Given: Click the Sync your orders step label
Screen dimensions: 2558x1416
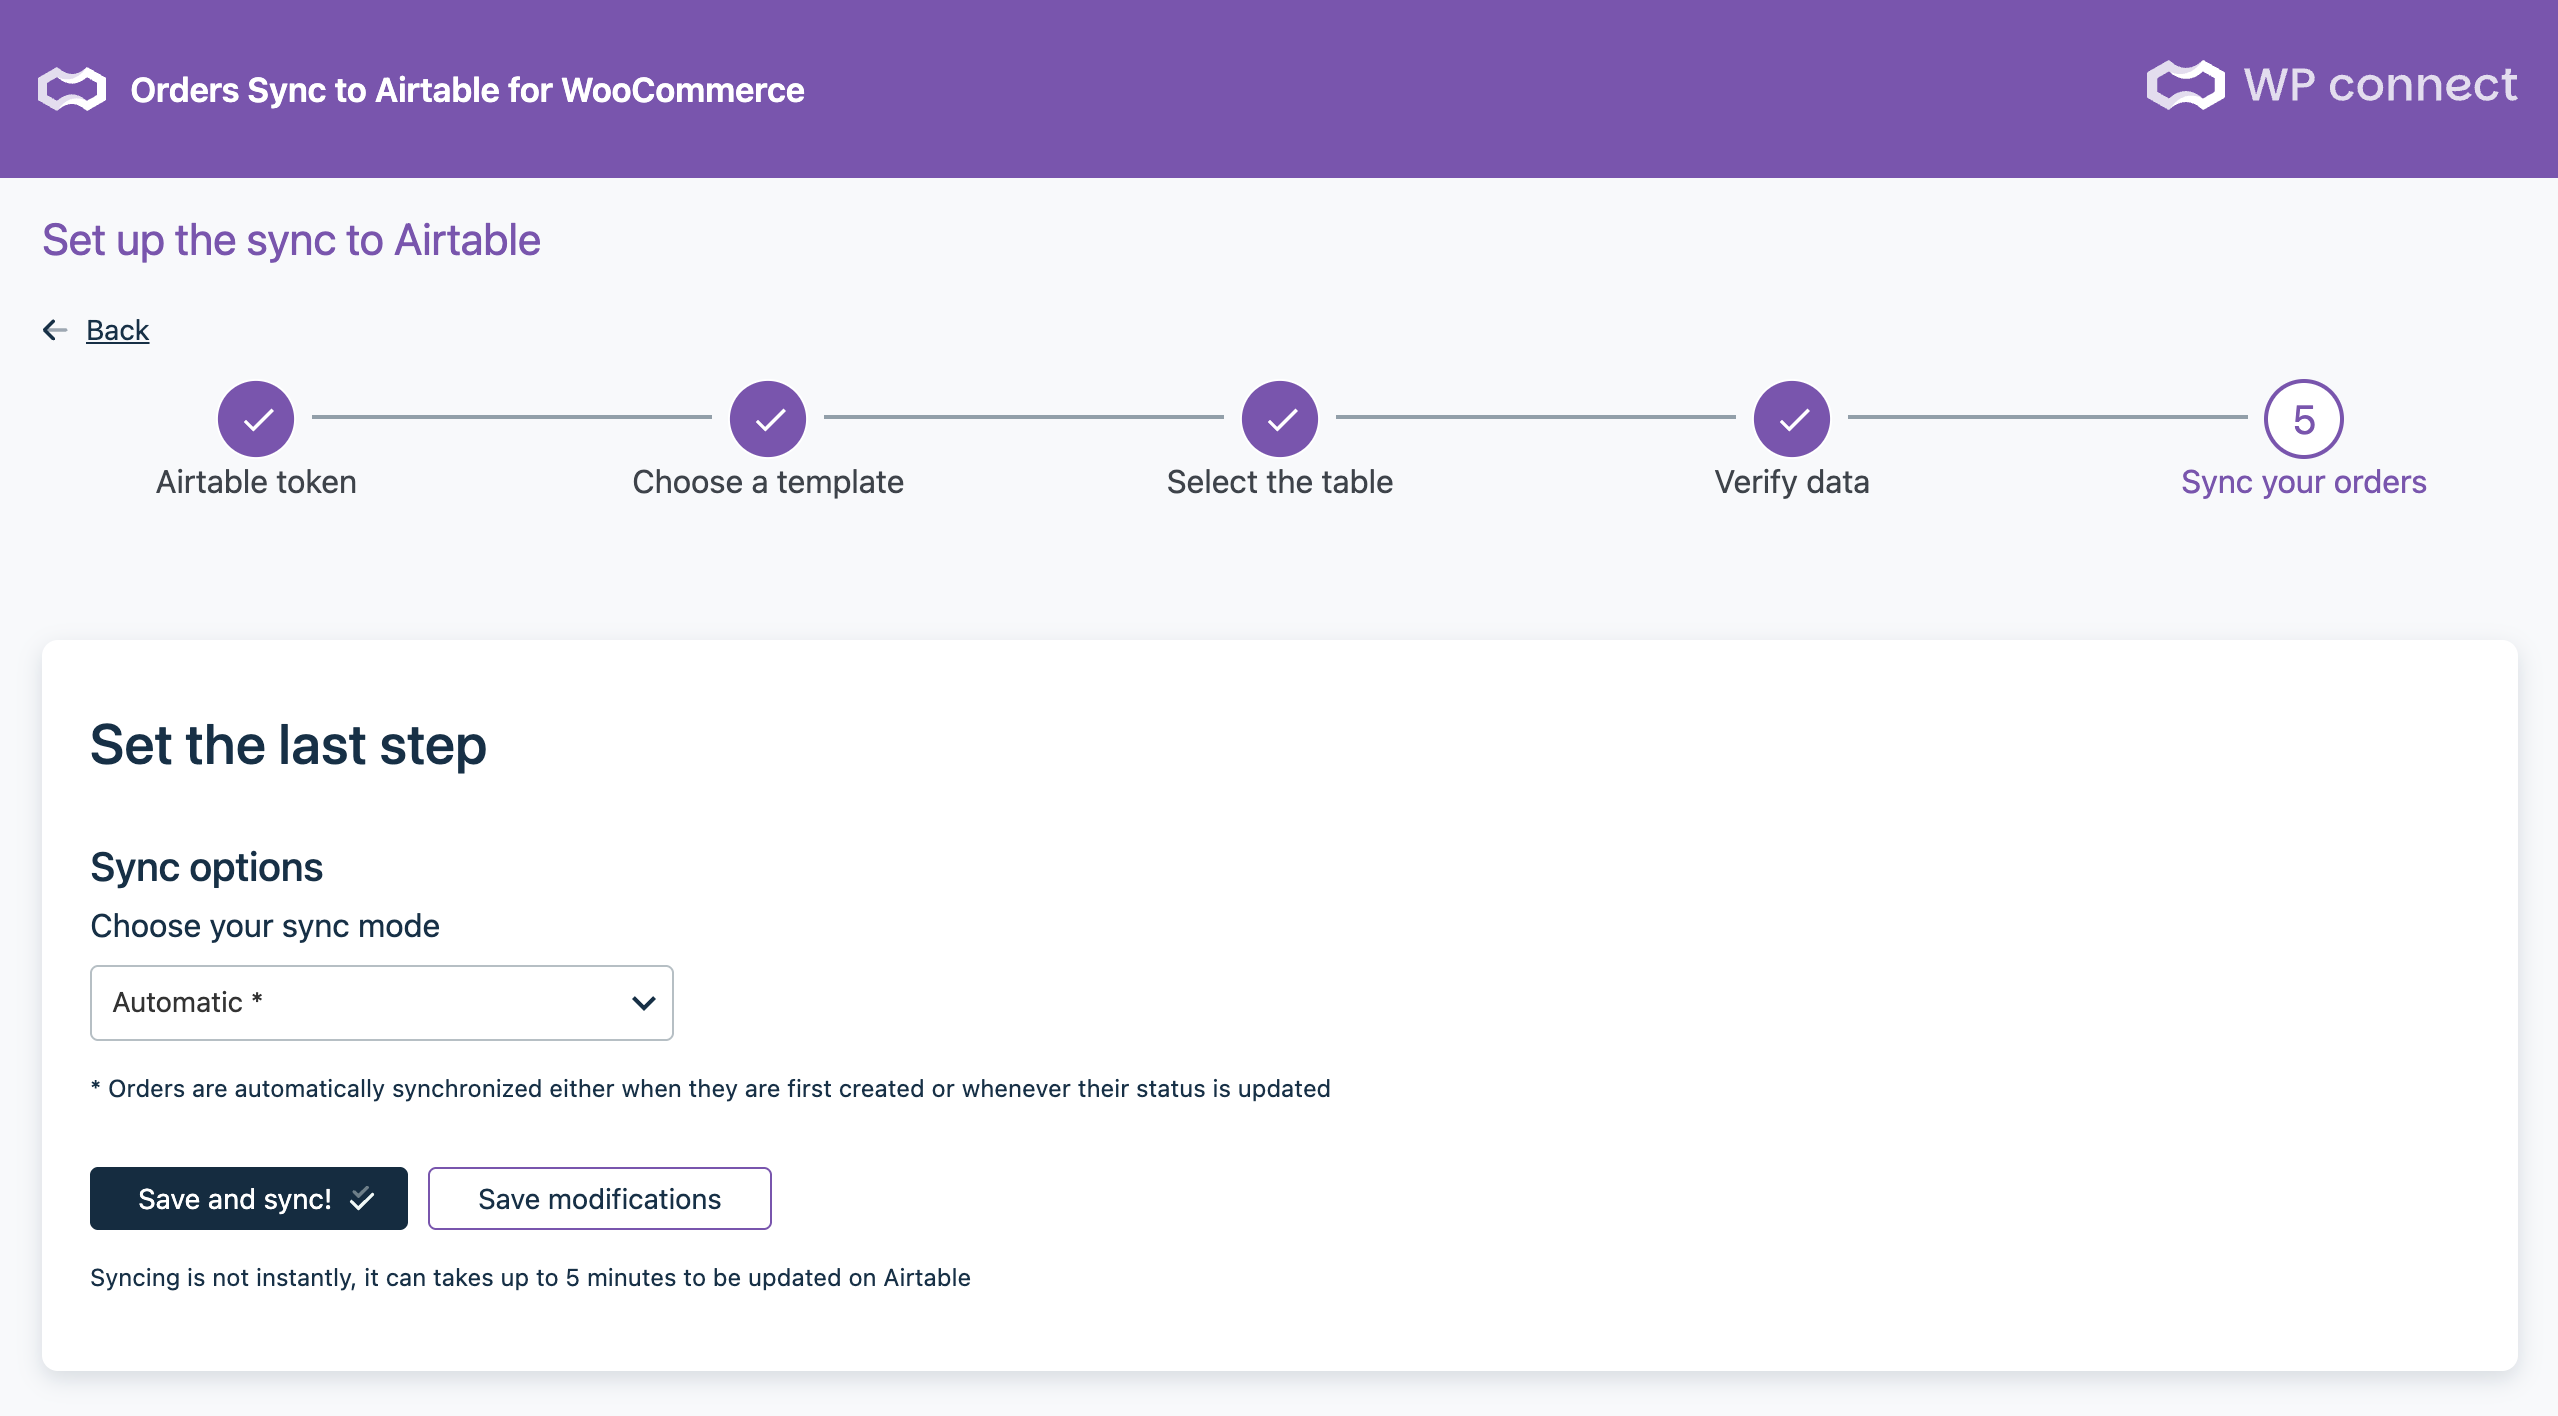Looking at the screenshot, I should click(x=2303, y=482).
